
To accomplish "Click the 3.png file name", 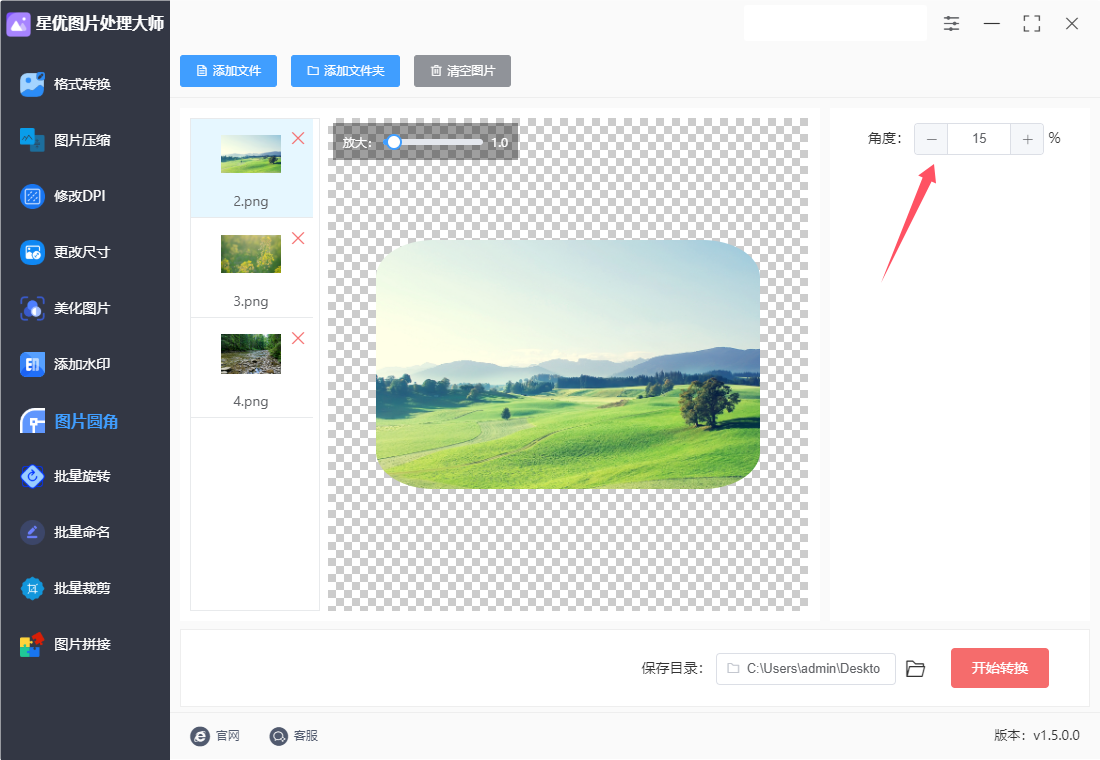I will [251, 302].
